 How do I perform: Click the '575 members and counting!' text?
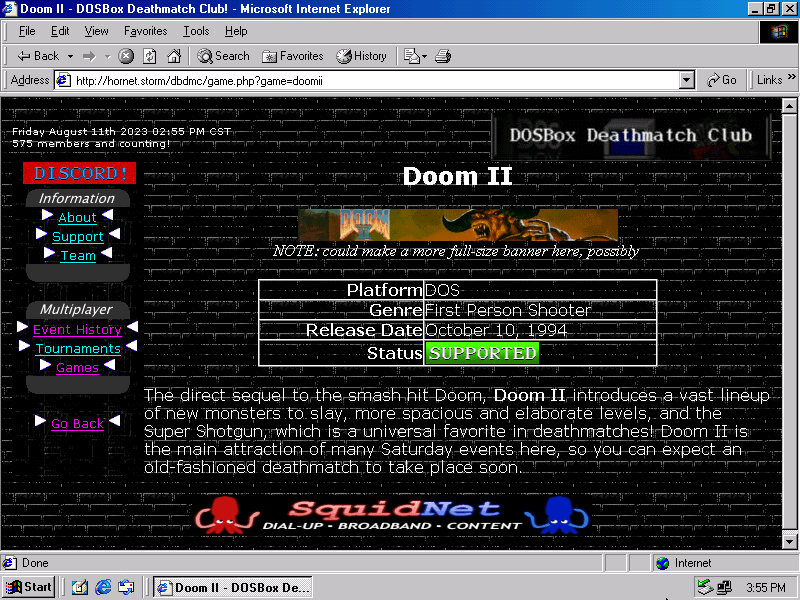click(x=91, y=143)
